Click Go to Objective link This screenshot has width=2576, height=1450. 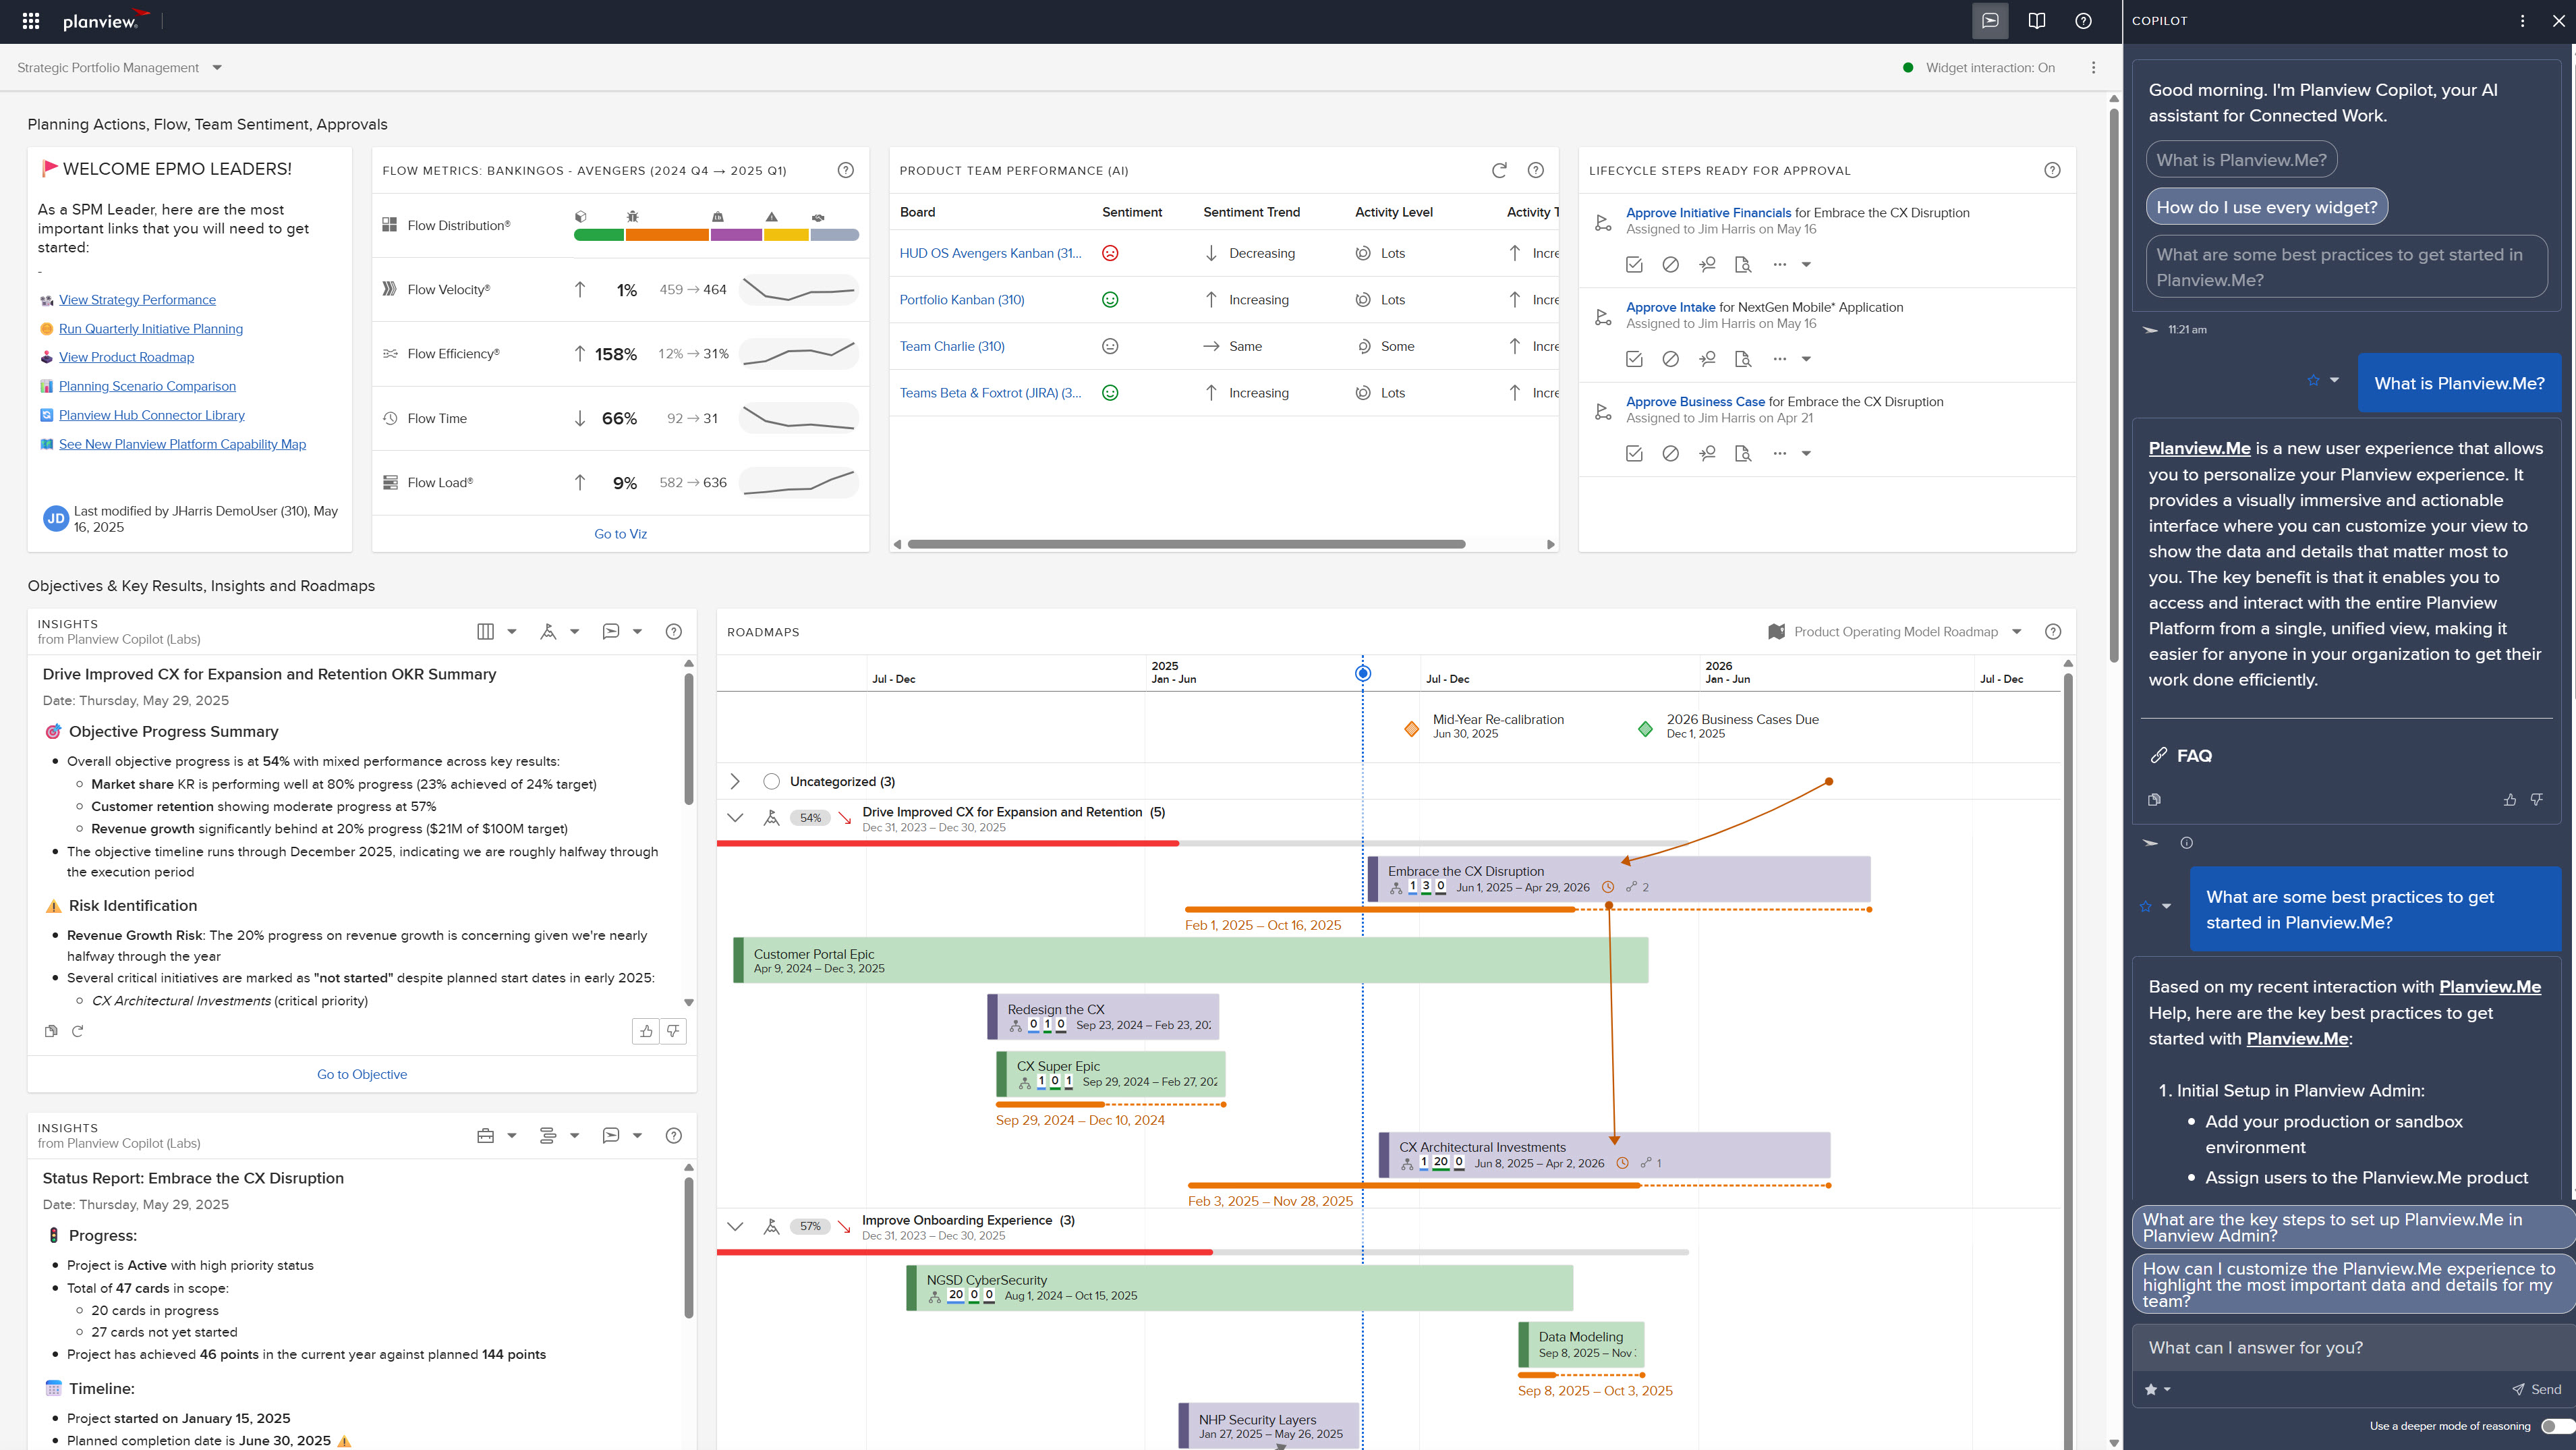(362, 1074)
